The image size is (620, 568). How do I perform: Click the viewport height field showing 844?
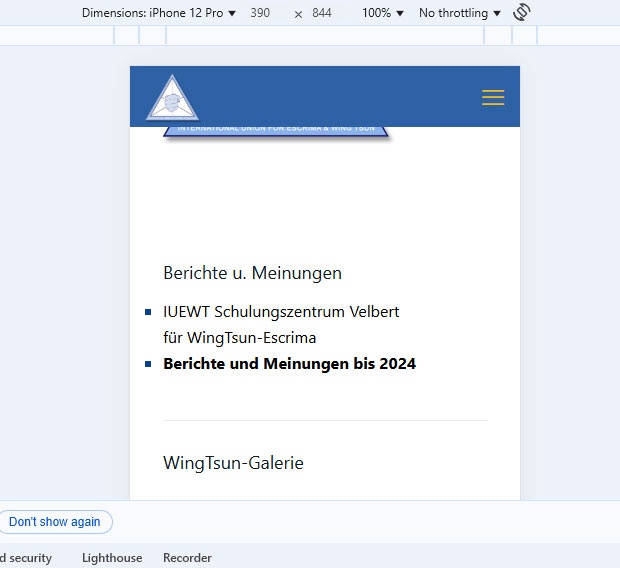pyautogui.click(x=322, y=13)
